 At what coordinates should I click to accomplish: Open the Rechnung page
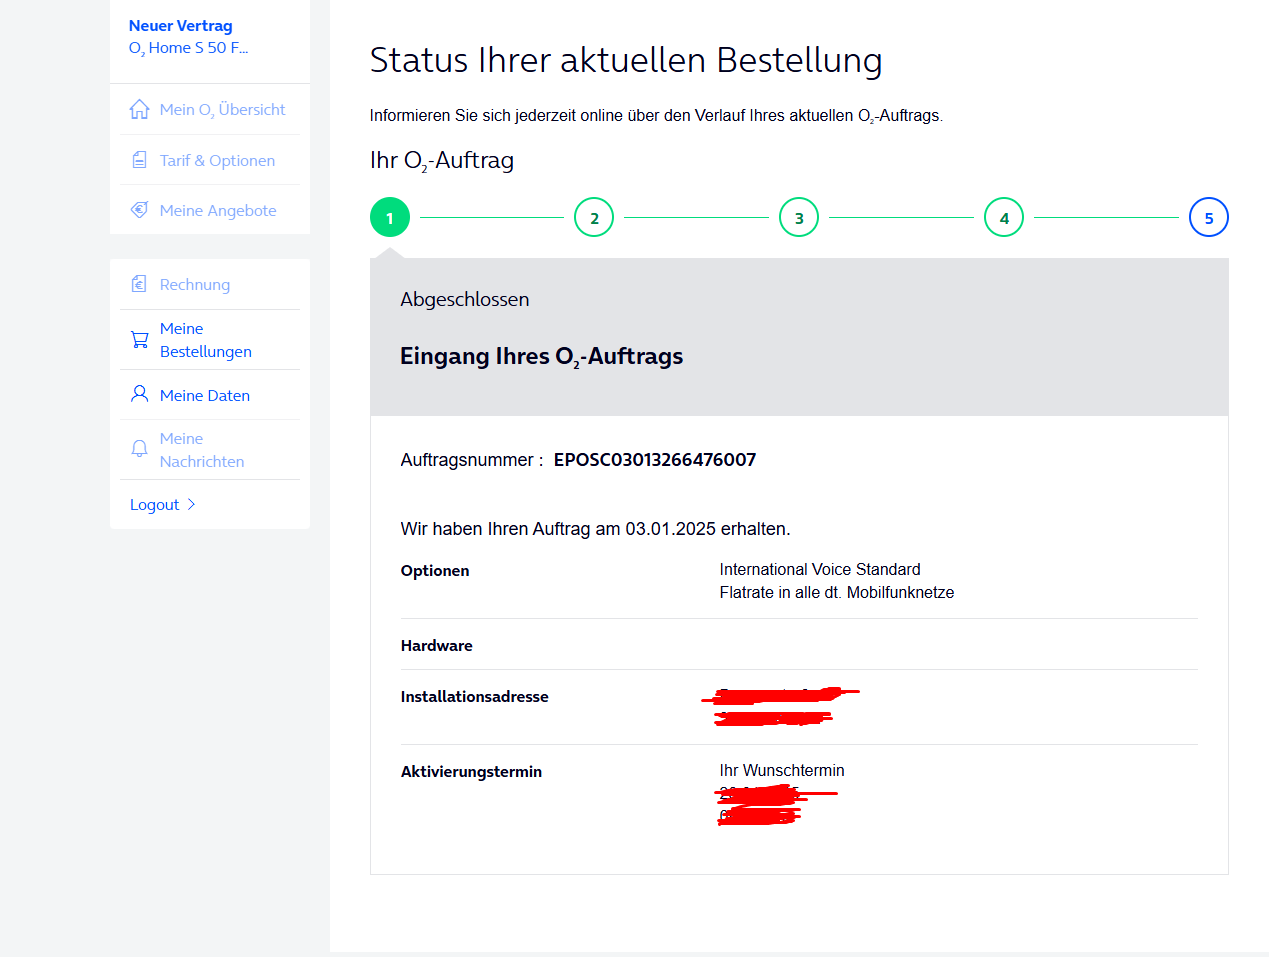195,284
